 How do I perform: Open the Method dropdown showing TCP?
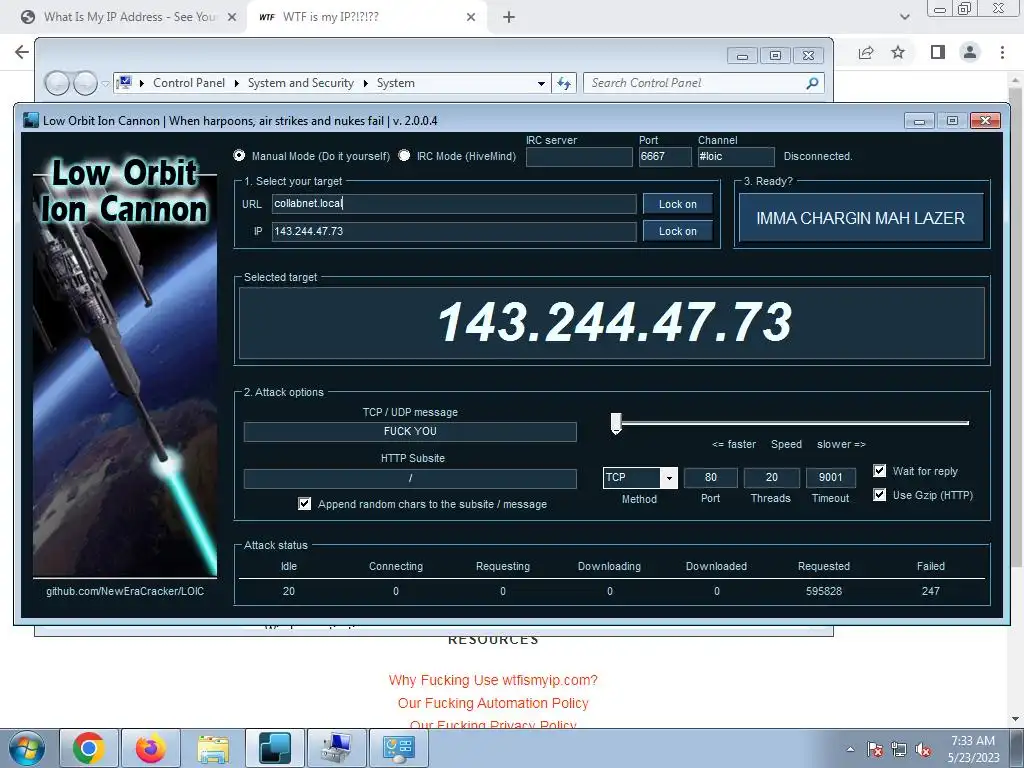[x=669, y=477]
